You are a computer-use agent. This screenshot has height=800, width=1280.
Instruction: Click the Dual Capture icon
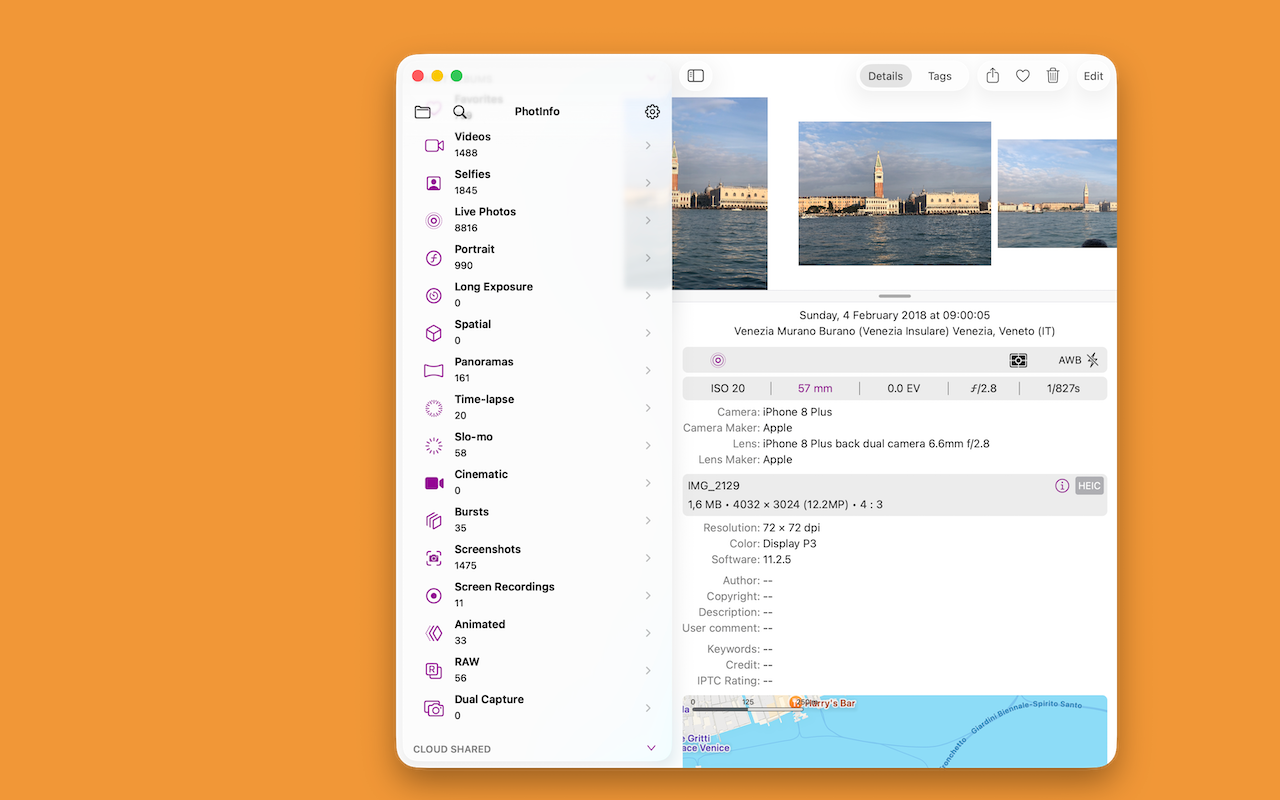[434, 708]
